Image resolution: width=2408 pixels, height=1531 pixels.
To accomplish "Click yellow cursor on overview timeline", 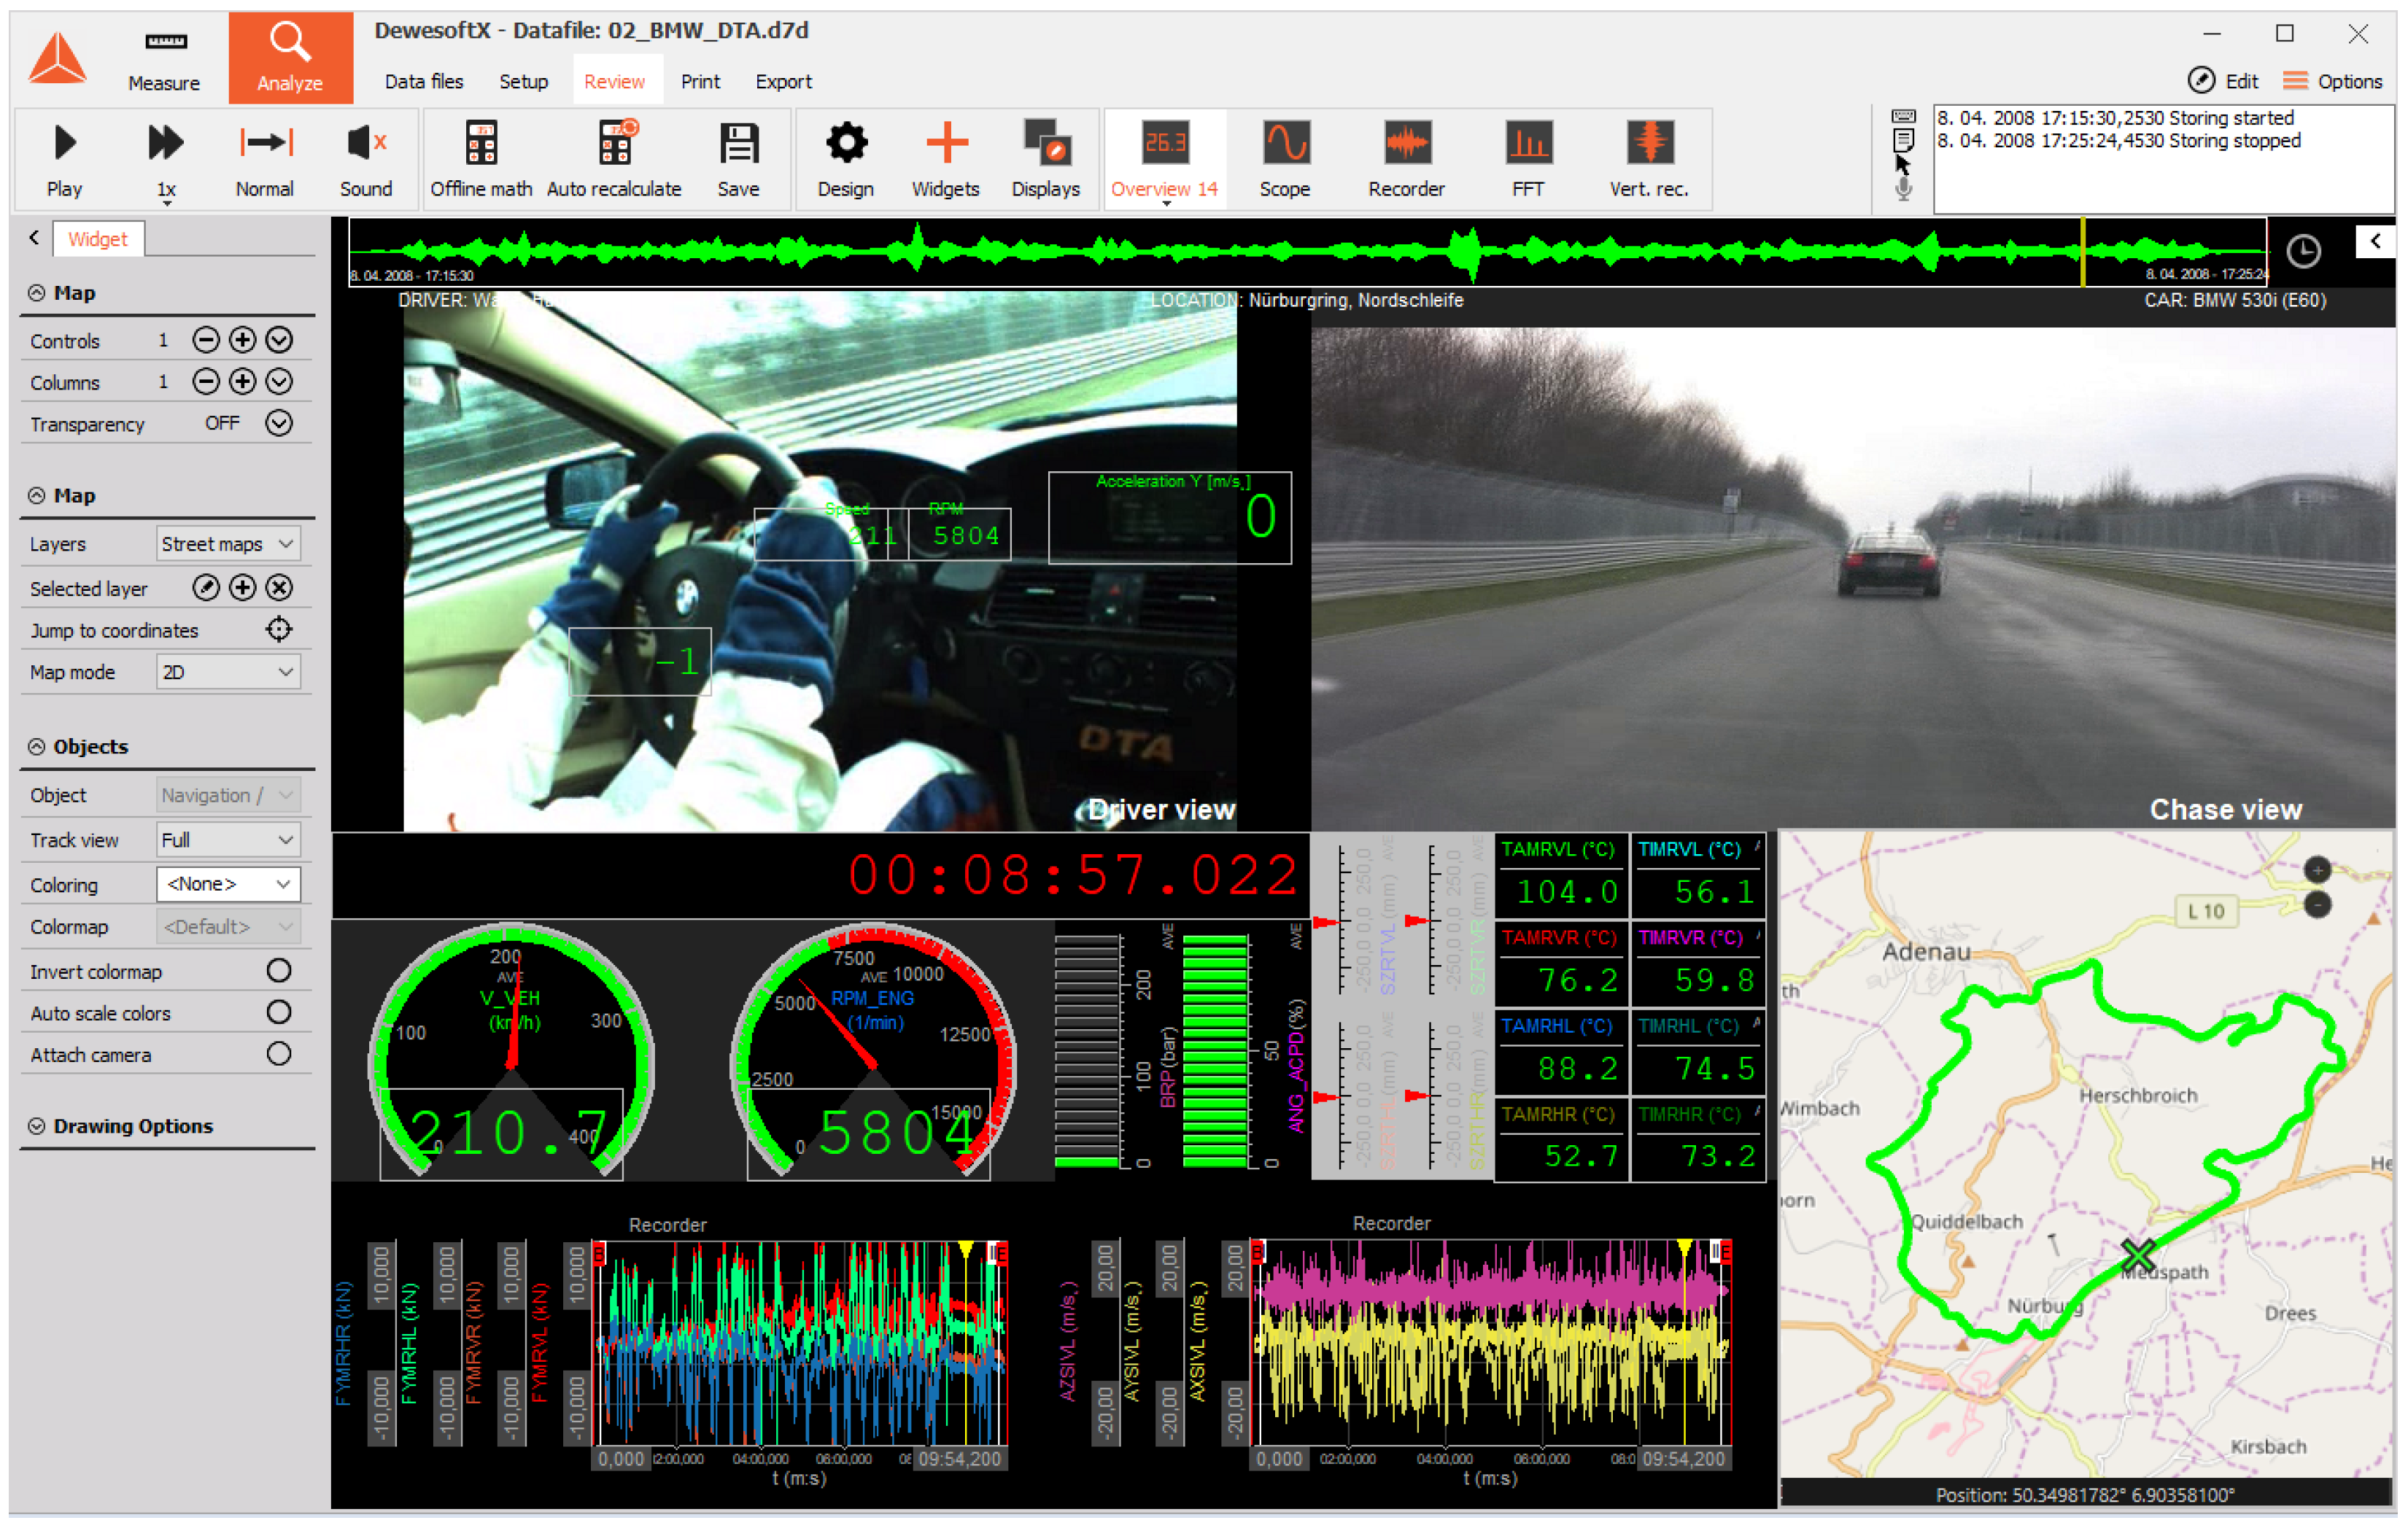I will (2083, 250).
